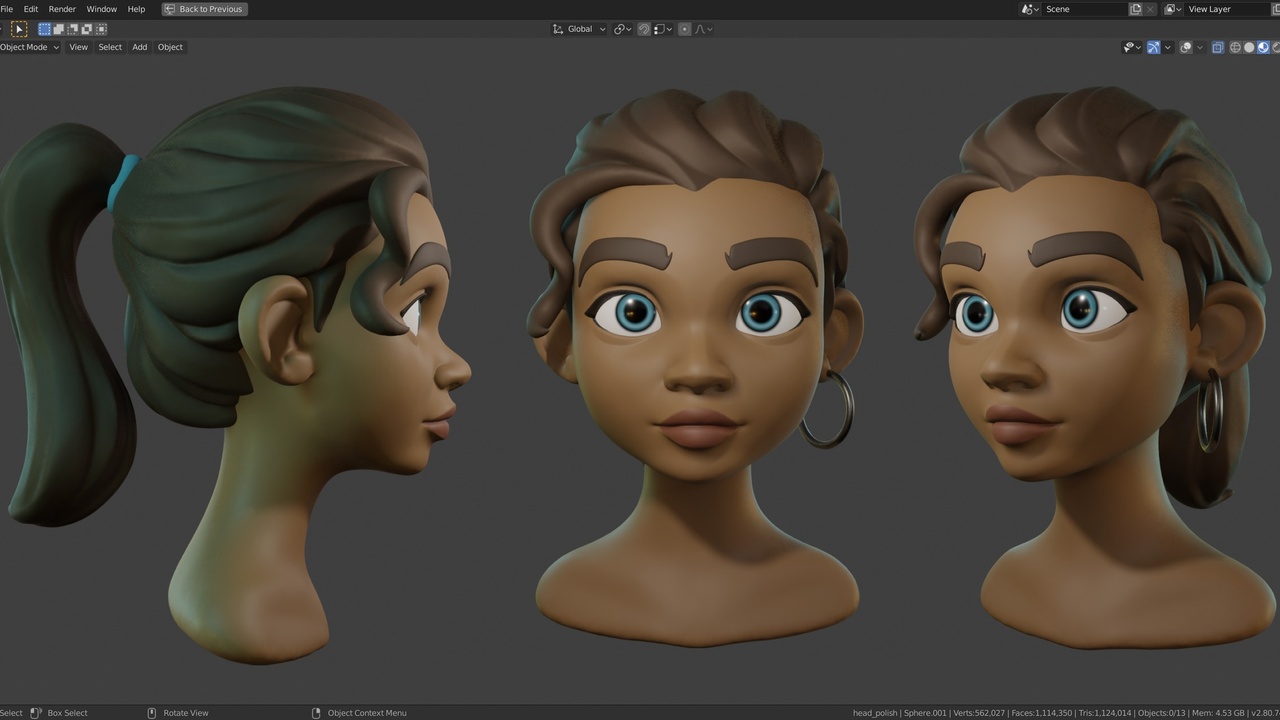This screenshot has height=720, width=1280.
Task: Open the Help menu
Action: (x=136, y=9)
